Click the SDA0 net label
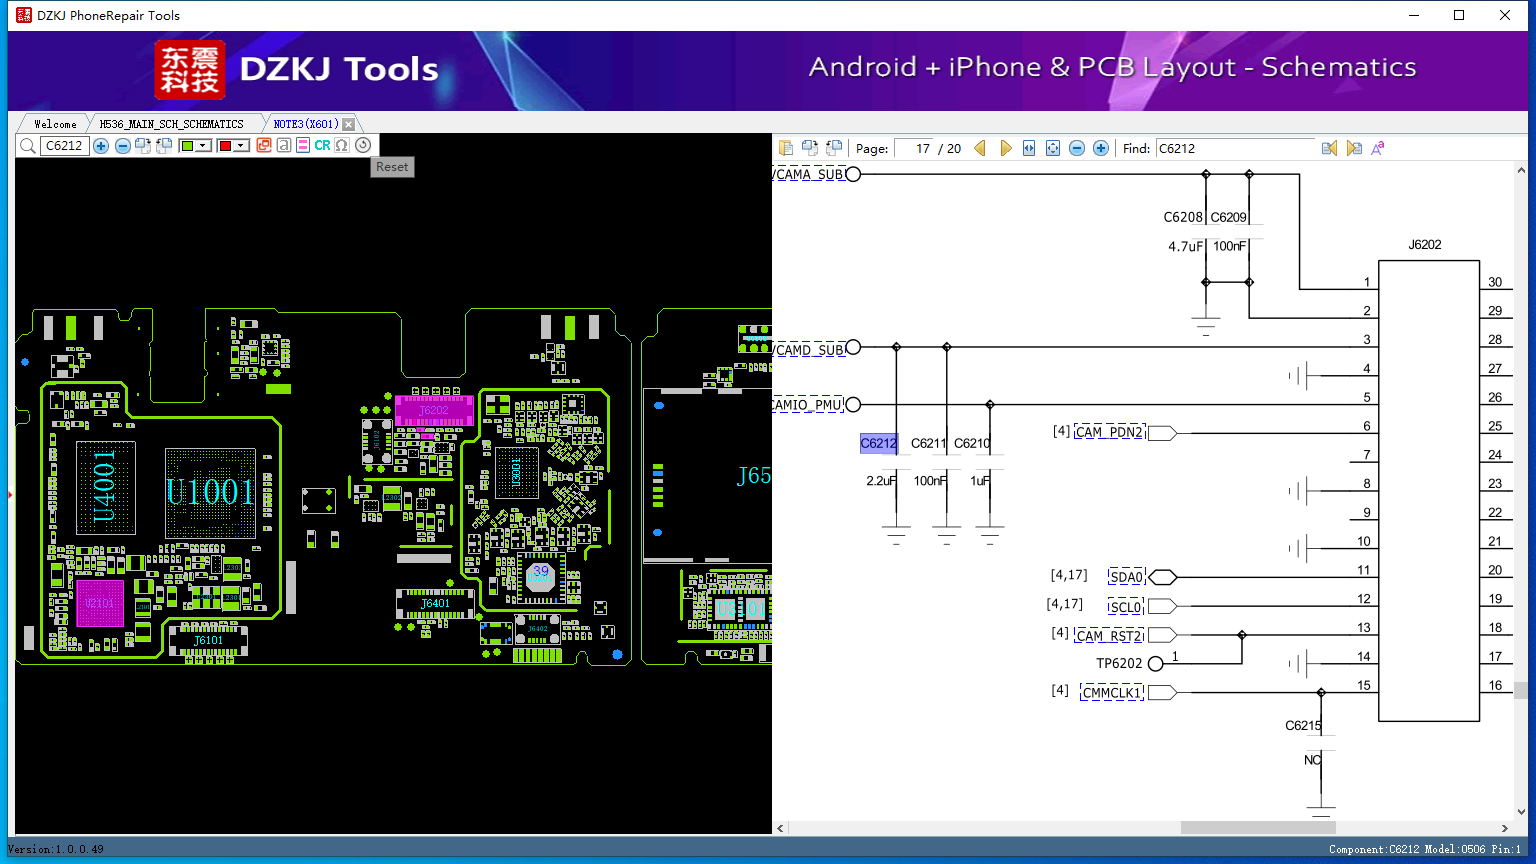This screenshot has width=1536, height=864. 1126,577
